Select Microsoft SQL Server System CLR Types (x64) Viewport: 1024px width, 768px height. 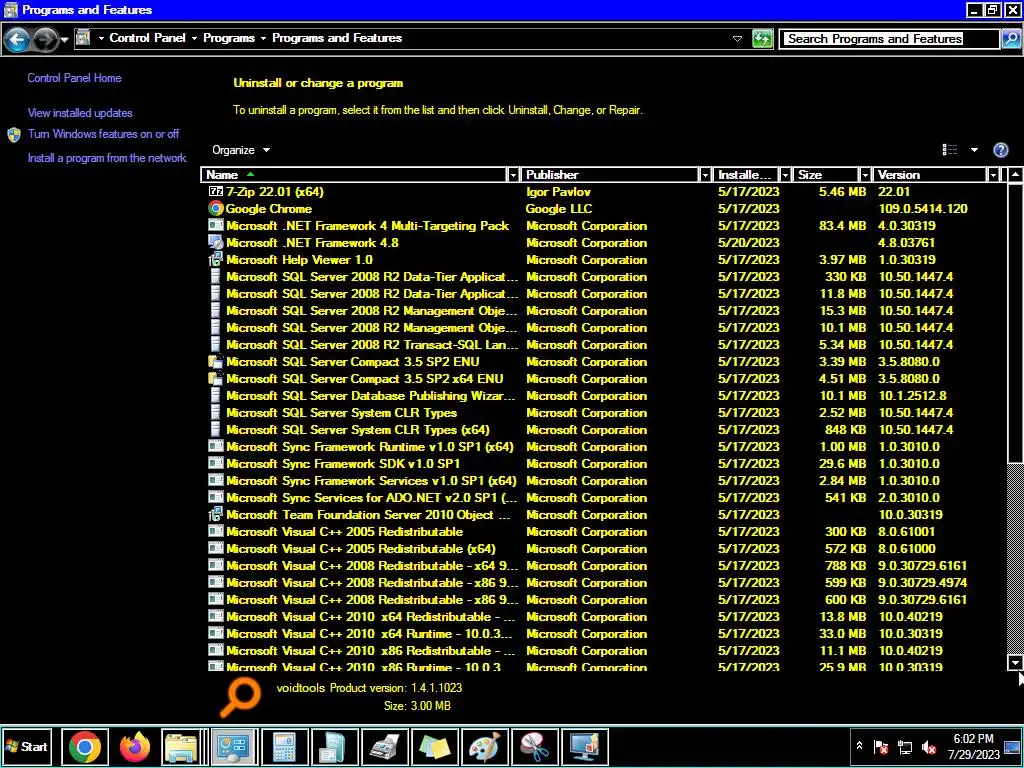pos(358,430)
